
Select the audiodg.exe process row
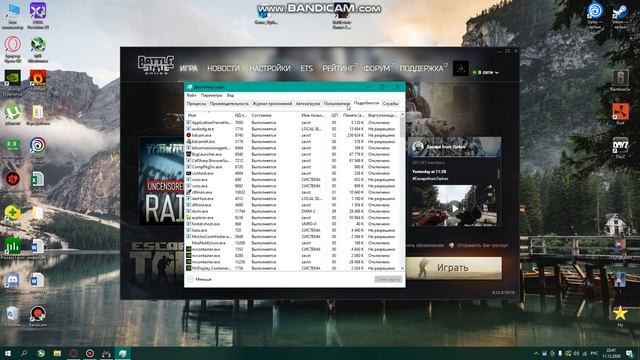tap(293, 129)
